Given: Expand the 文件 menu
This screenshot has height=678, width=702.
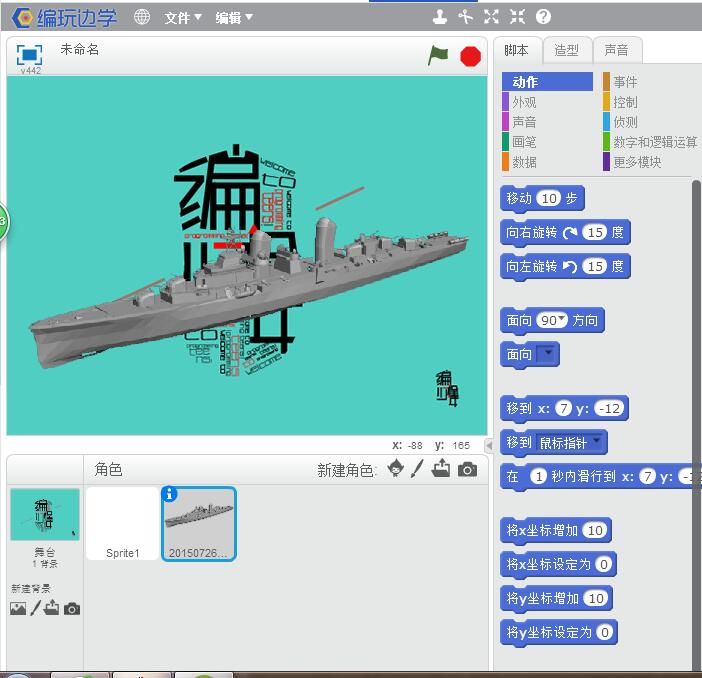Looking at the screenshot, I should coord(182,17).
